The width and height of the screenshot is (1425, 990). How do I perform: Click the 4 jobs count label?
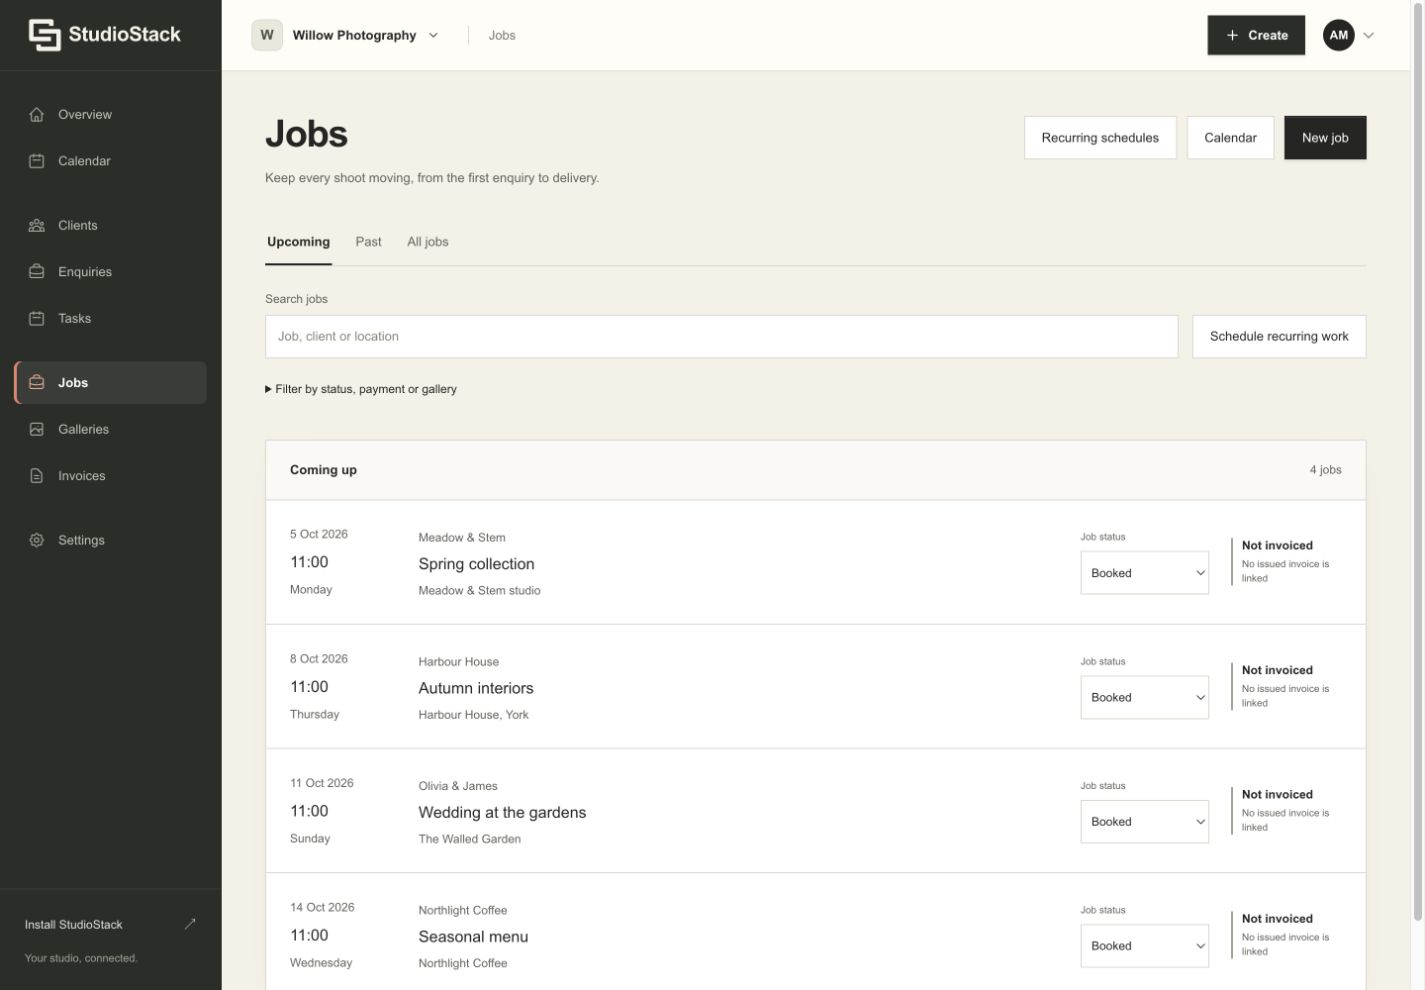[x=1325, y=470]
